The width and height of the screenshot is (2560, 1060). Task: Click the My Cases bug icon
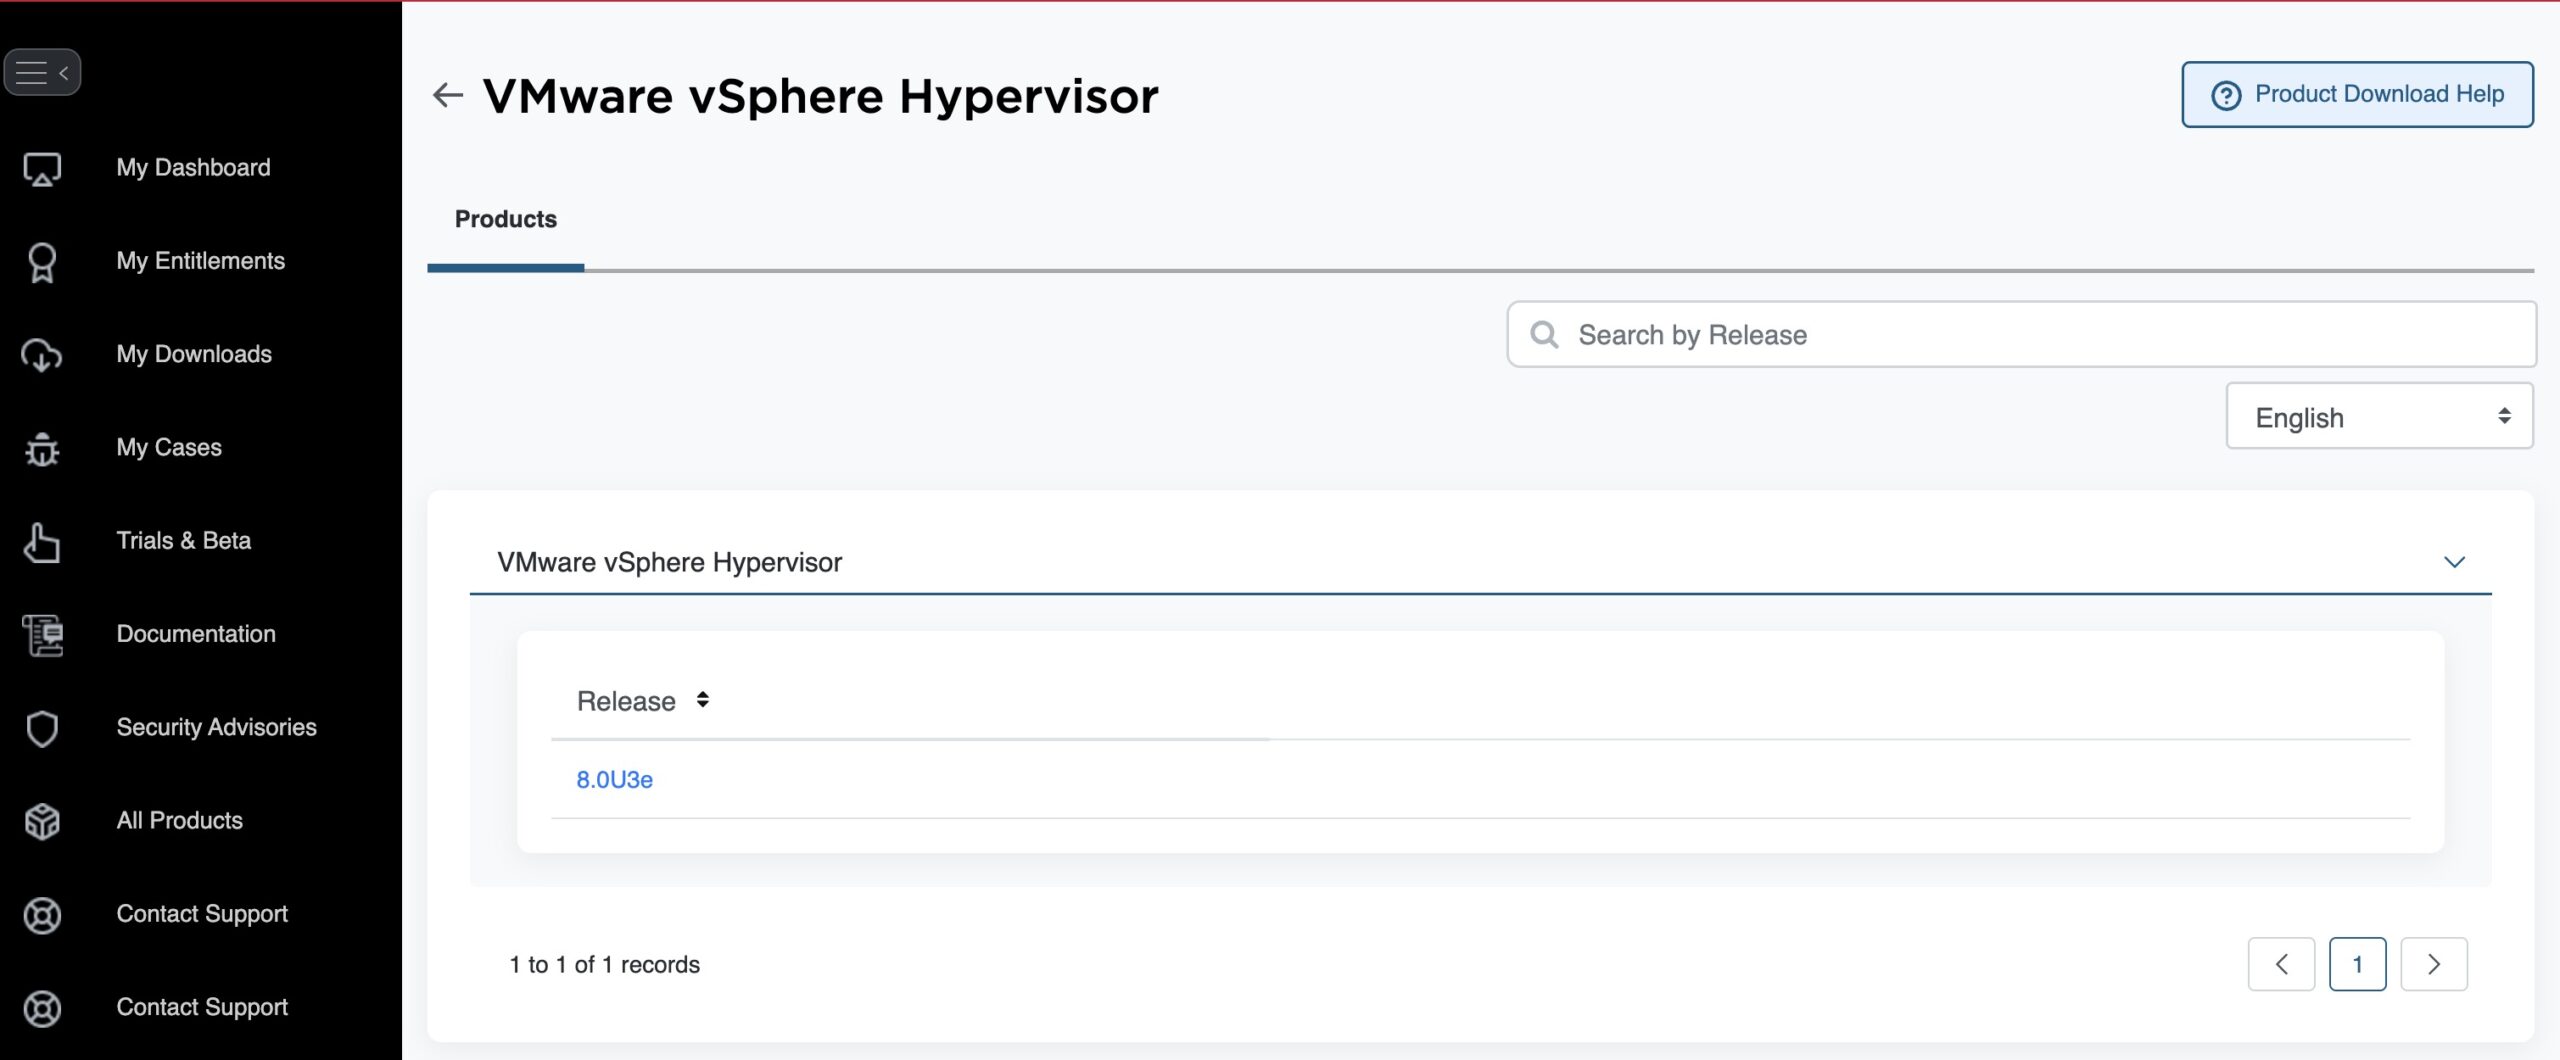pyautogui.click(x=42, y=449)
